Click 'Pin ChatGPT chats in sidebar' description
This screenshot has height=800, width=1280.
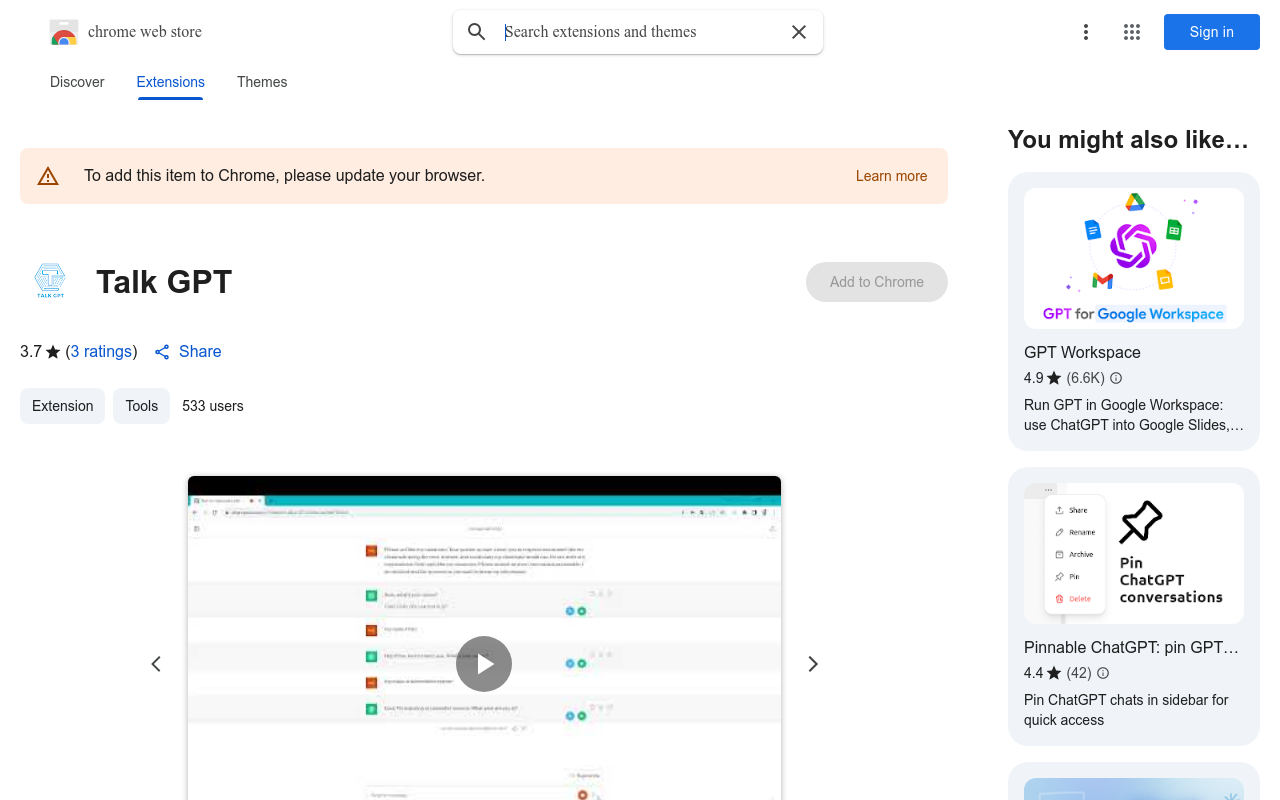(x=1126, y=710)
